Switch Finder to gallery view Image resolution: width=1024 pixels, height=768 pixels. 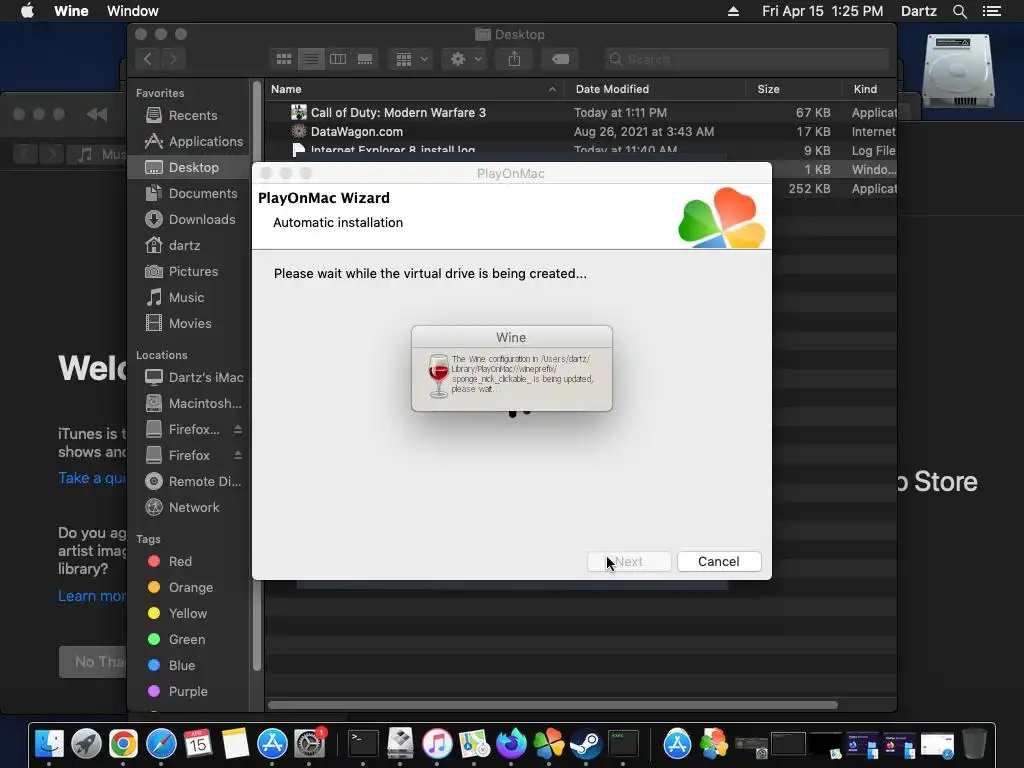coord(365,59)
